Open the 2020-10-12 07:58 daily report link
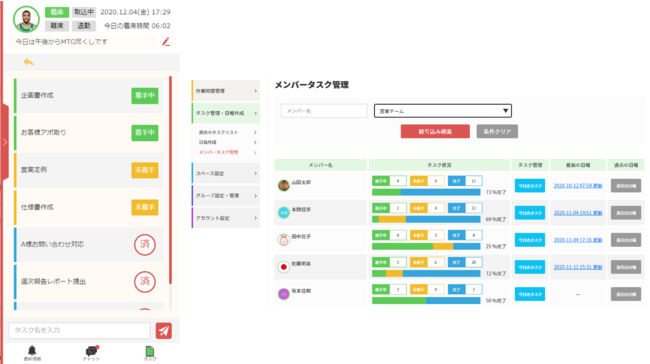This screenshot has width=650, height=364. (x=578, y=186)
